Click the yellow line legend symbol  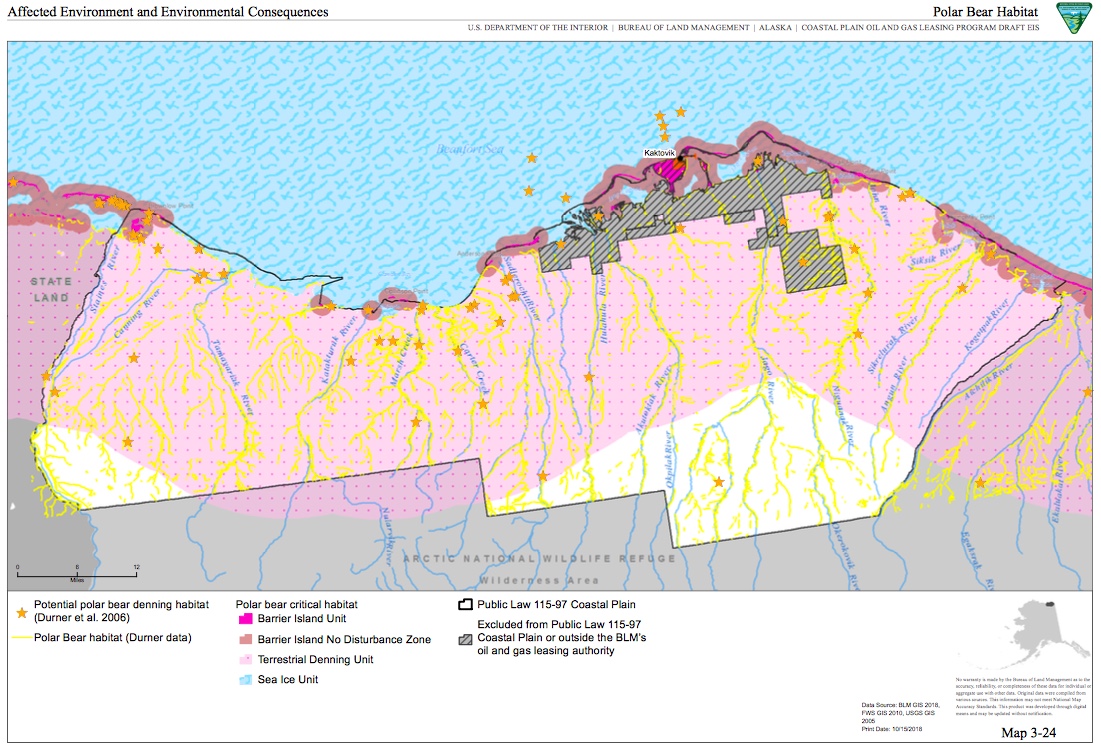(x=21, y=636)
